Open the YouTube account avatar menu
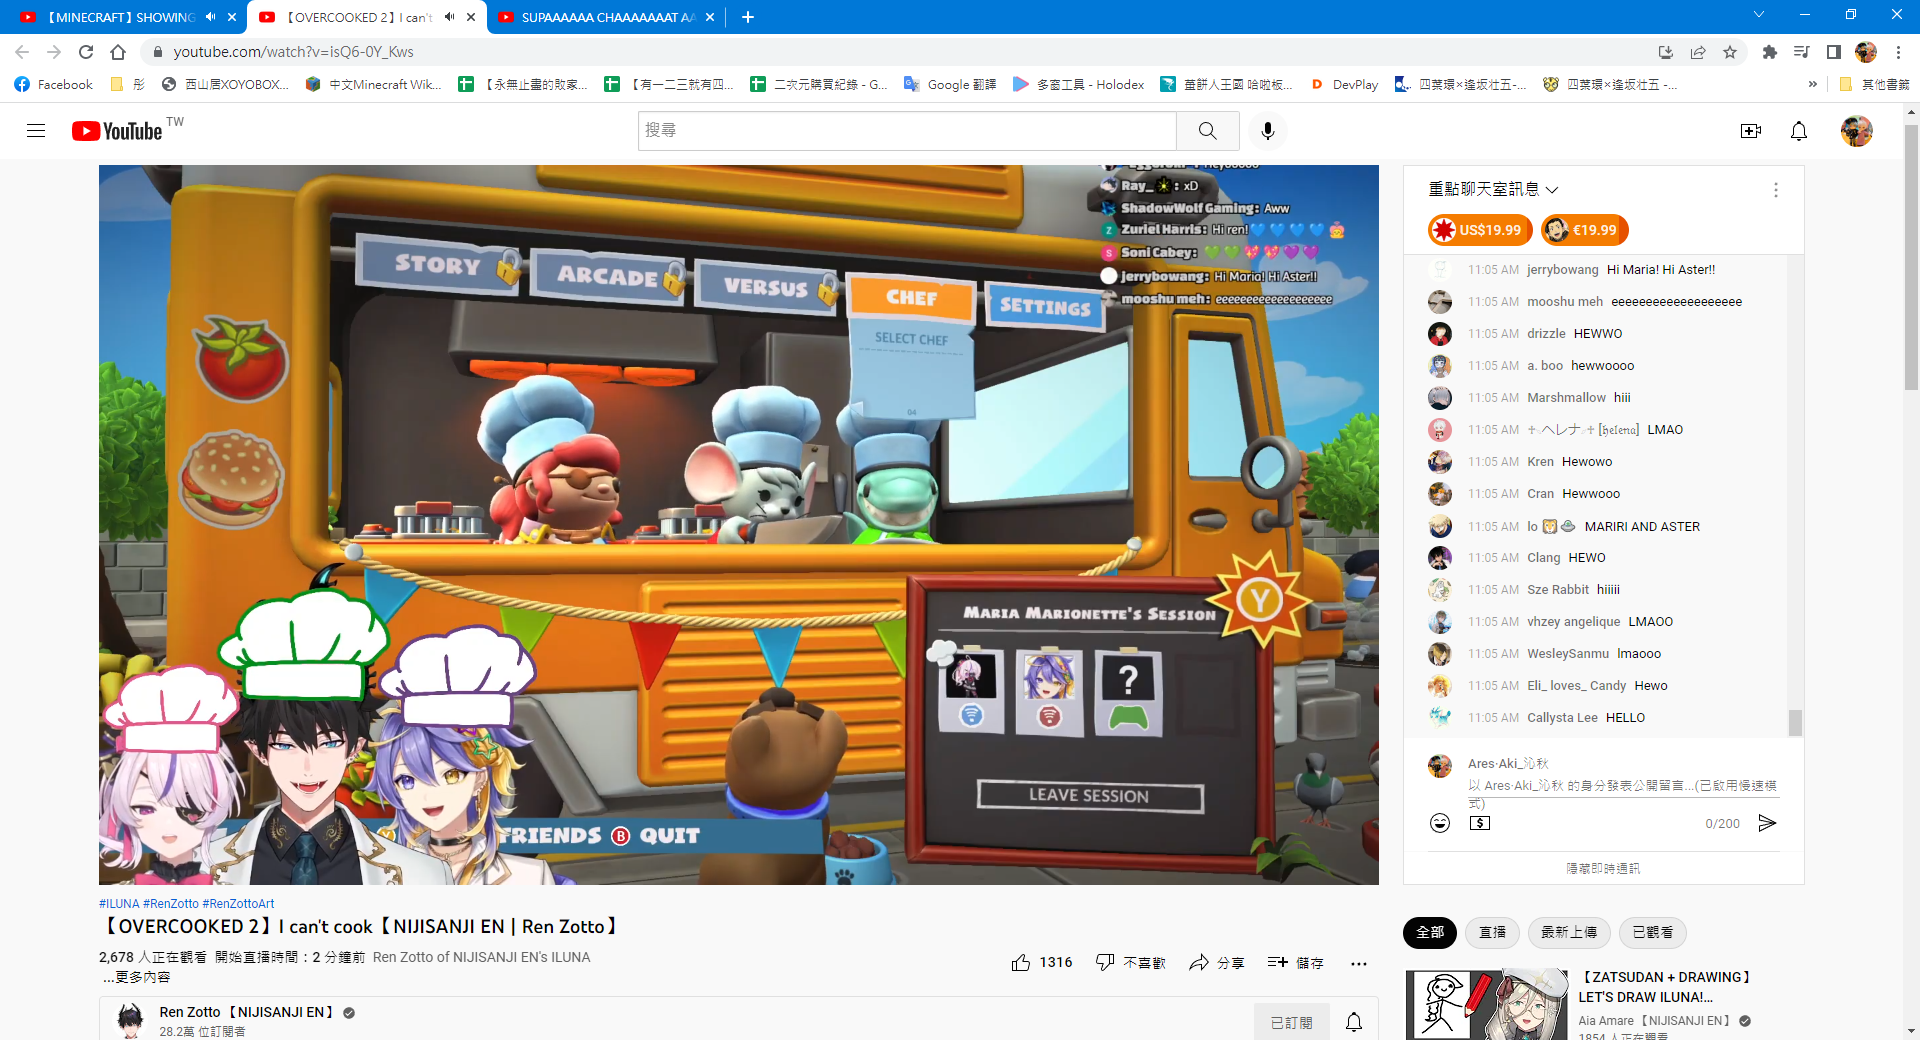Image resolution: width=1920 pixels, height=1040 pixels. [1857, 131]
